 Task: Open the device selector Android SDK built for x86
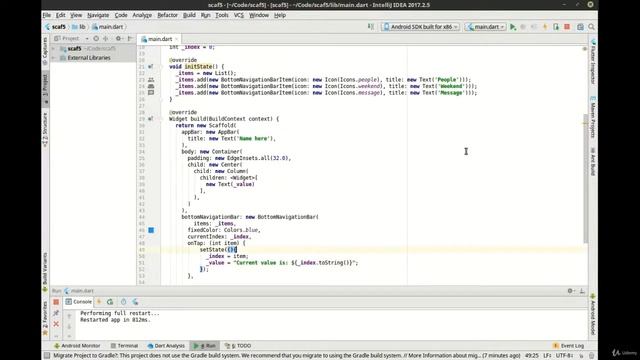[x=420, y=27]
